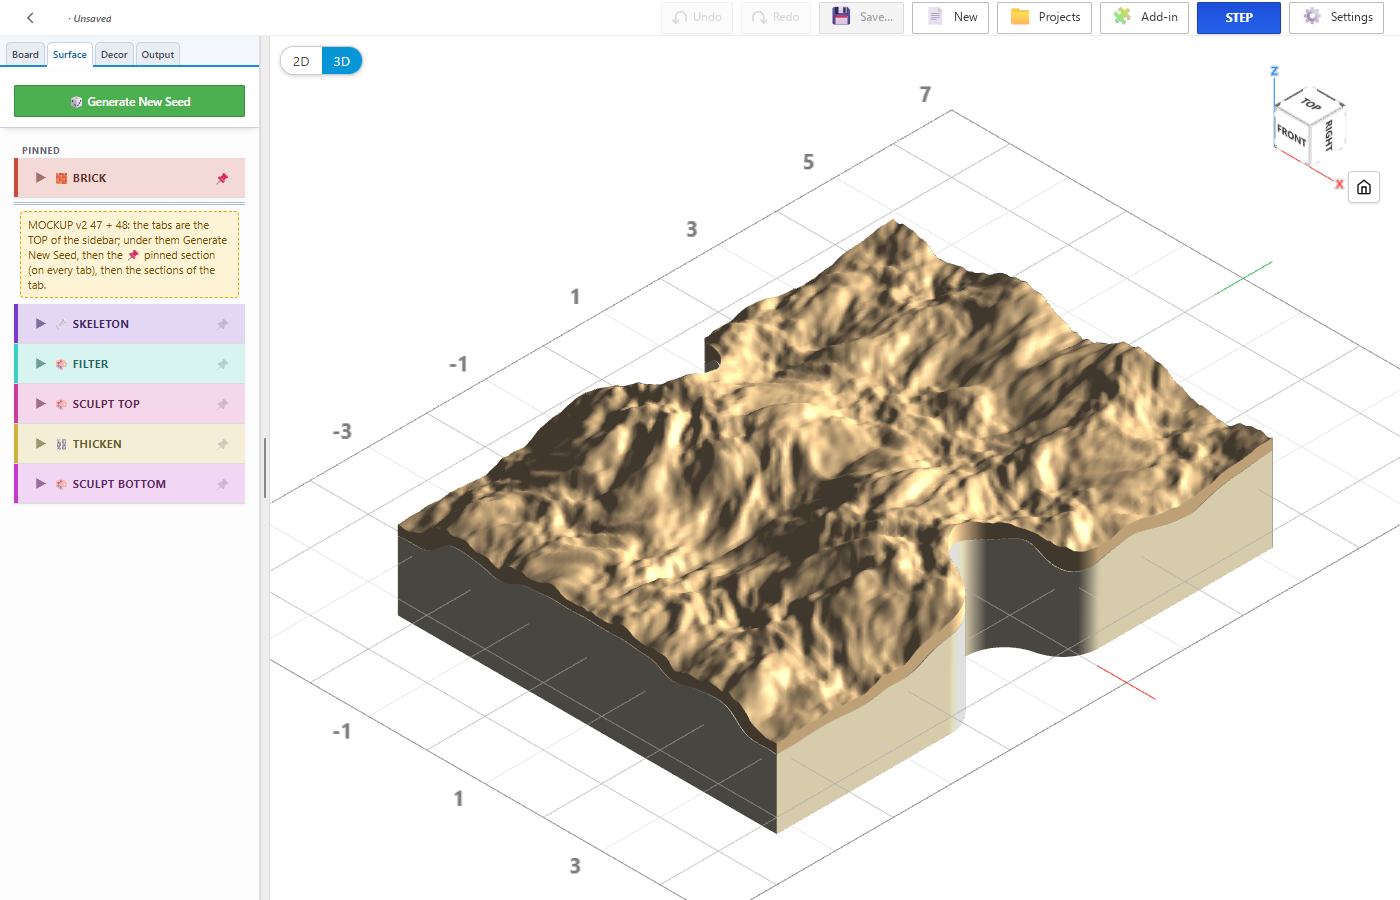Click the Sculpt Top section icon
Viewport: 1400px width, 900px height.
click(x=61, y=404)
